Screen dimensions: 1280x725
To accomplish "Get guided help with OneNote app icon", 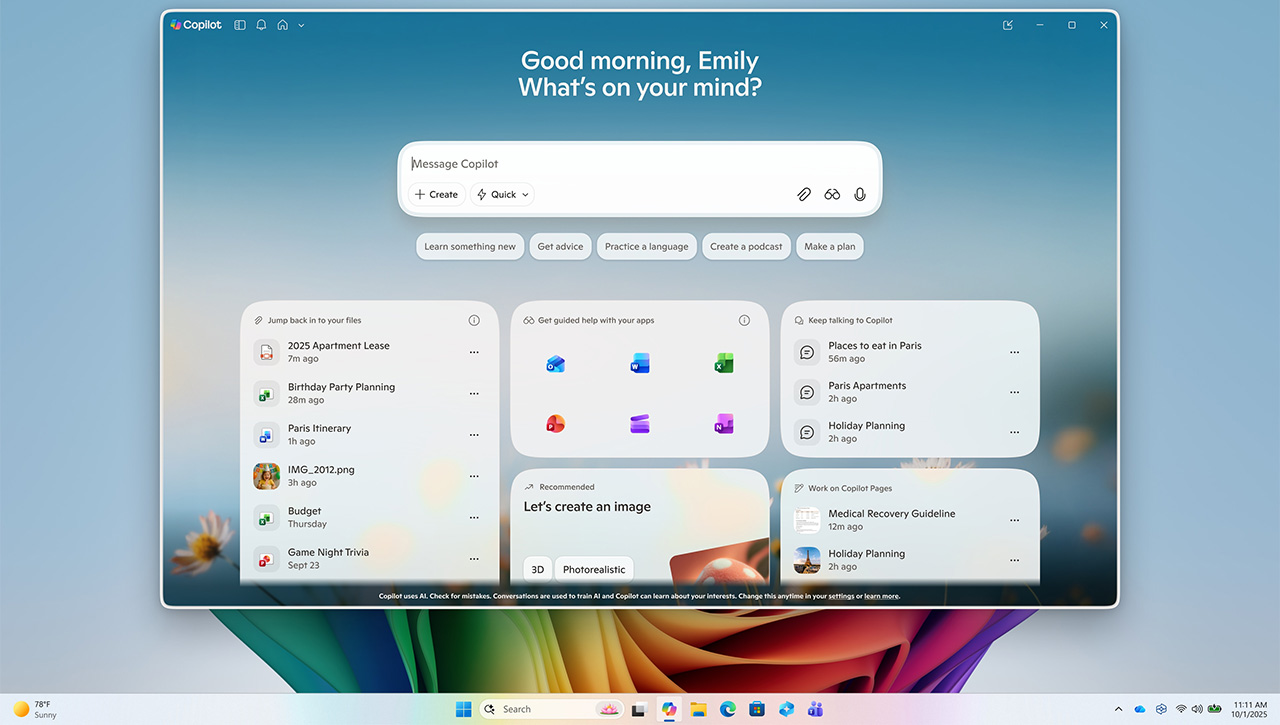I will point(724,424).
